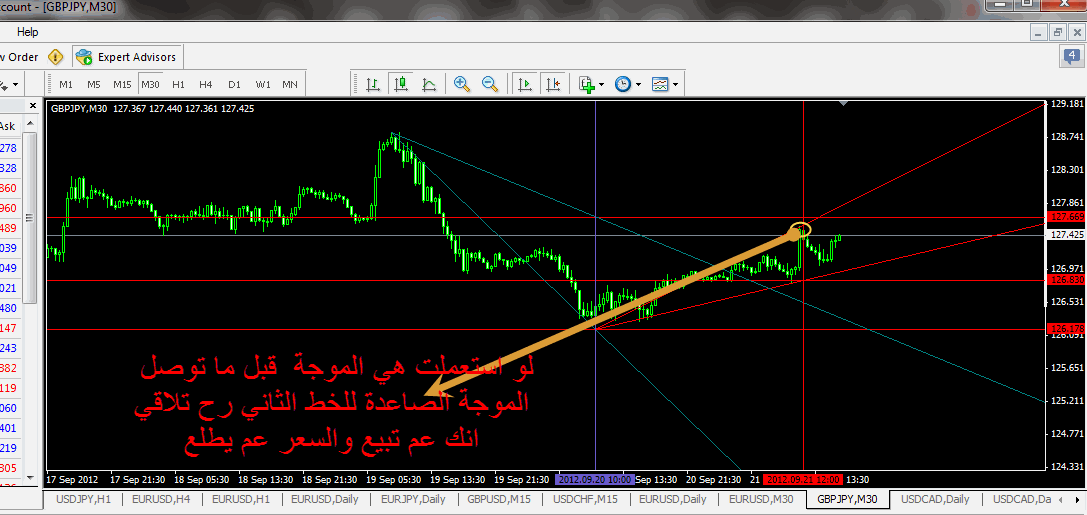Click Market Watch ask value 147
The width and height of the screenshot is (1087, 515).
[8, 328]
